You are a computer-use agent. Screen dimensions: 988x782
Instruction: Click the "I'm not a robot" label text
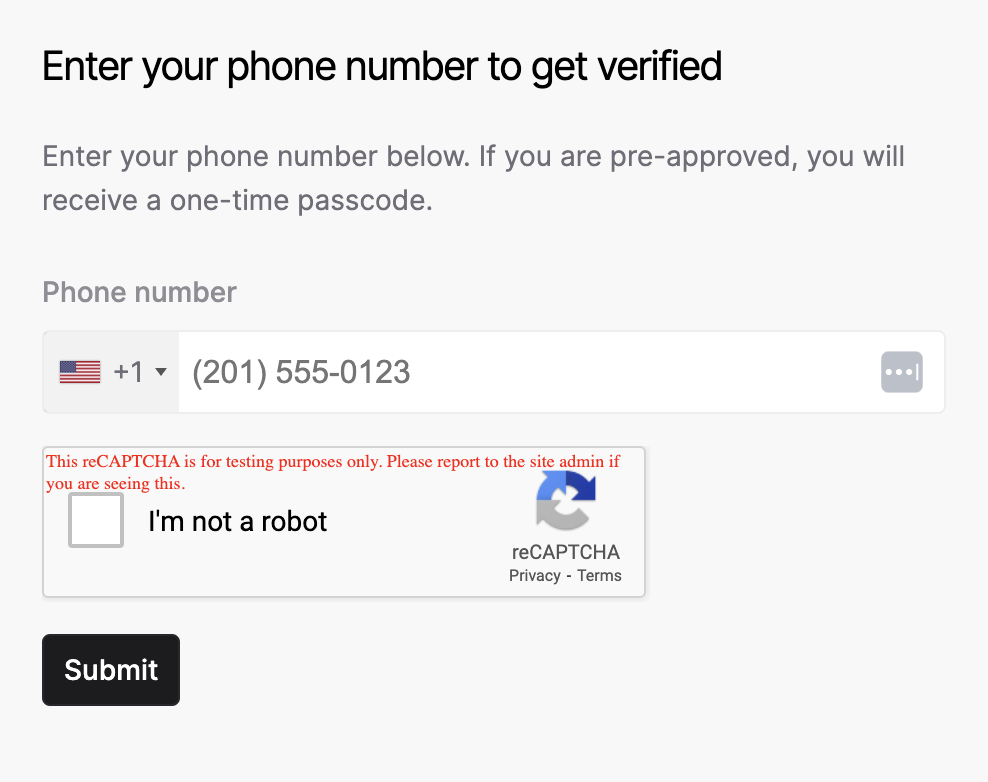tap(237, 521)
